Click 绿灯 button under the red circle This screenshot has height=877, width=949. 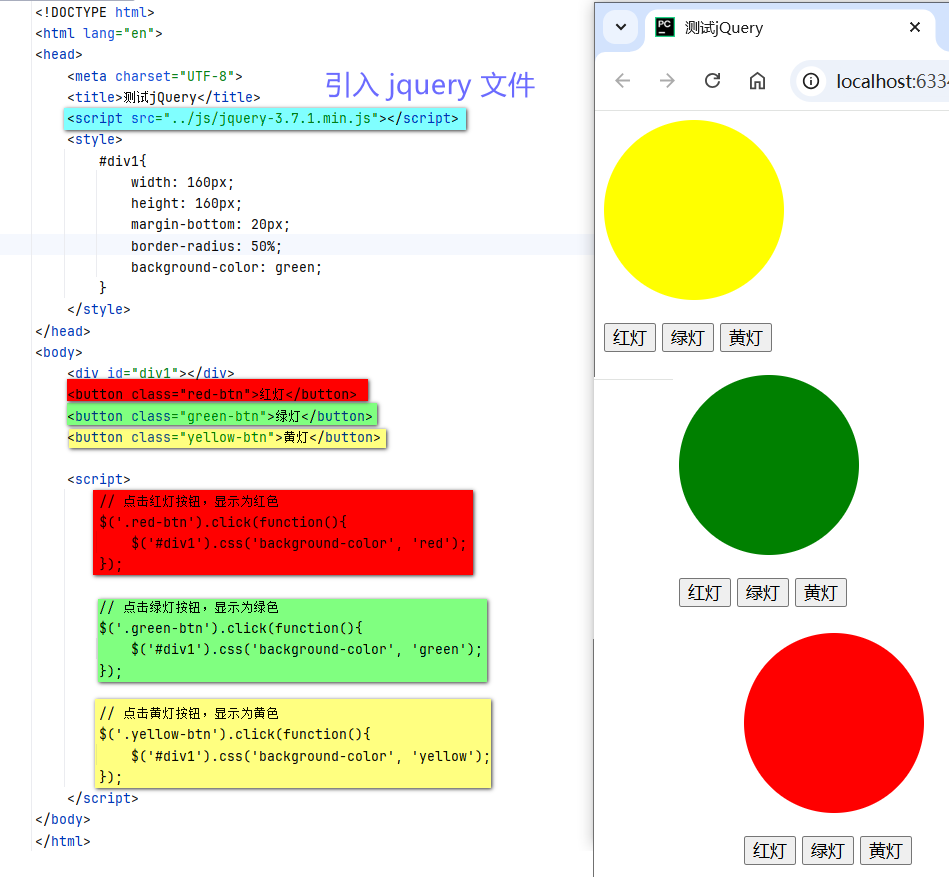pyautogui.click(x=827, y=850)
